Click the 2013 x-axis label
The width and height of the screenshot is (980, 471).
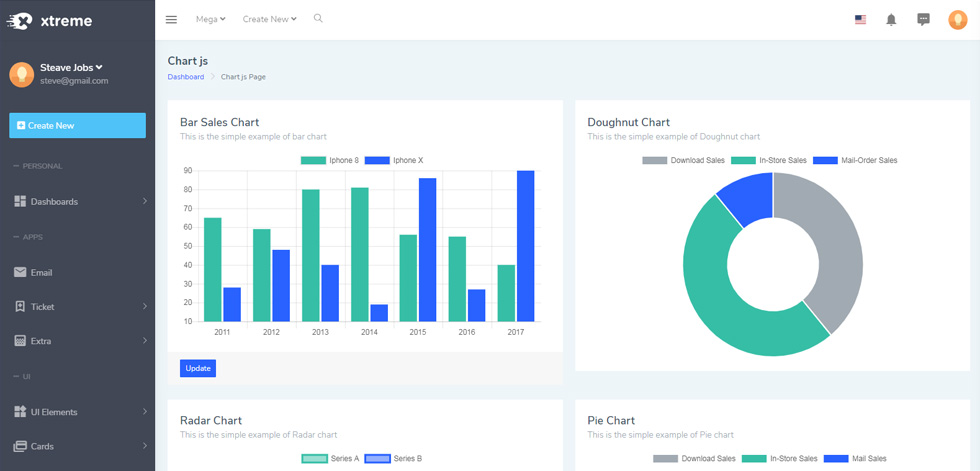[320, 332]
